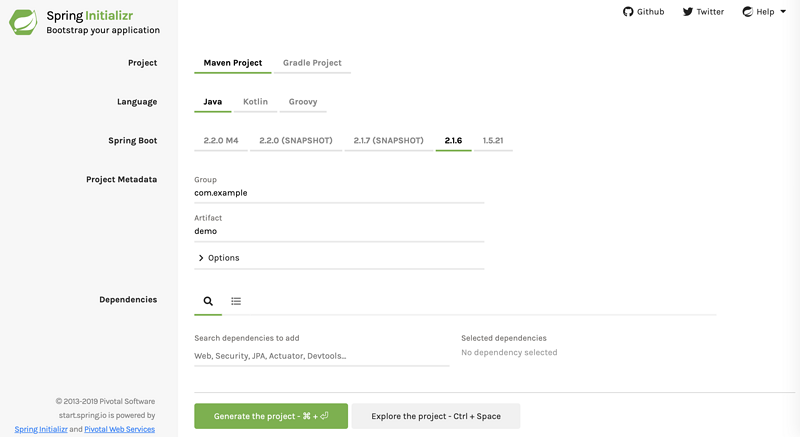Viewport: 800px width, 437px height.
Task: Open the Pivotal Web Services link
Action: pyautogui.click(x=119, y=429)
